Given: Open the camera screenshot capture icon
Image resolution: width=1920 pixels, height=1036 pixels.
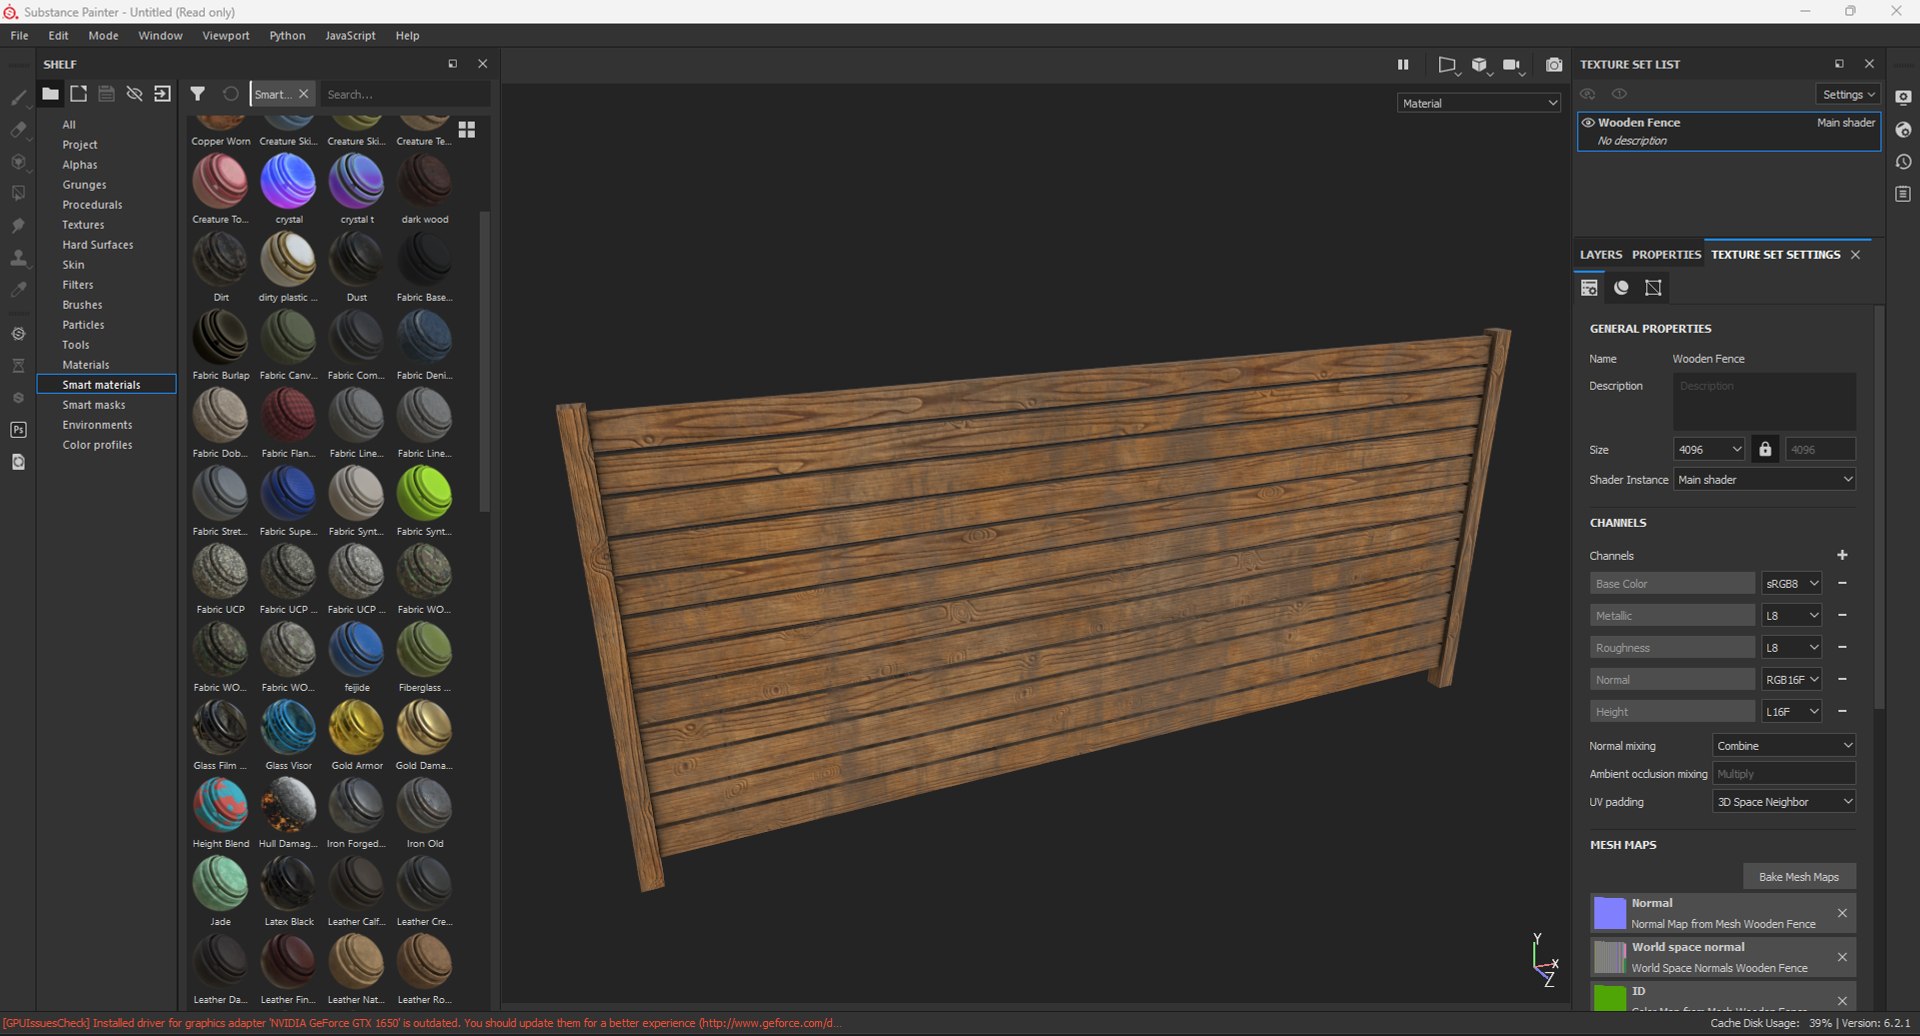Looking at the screenshot, I should tap(1554, 65).
